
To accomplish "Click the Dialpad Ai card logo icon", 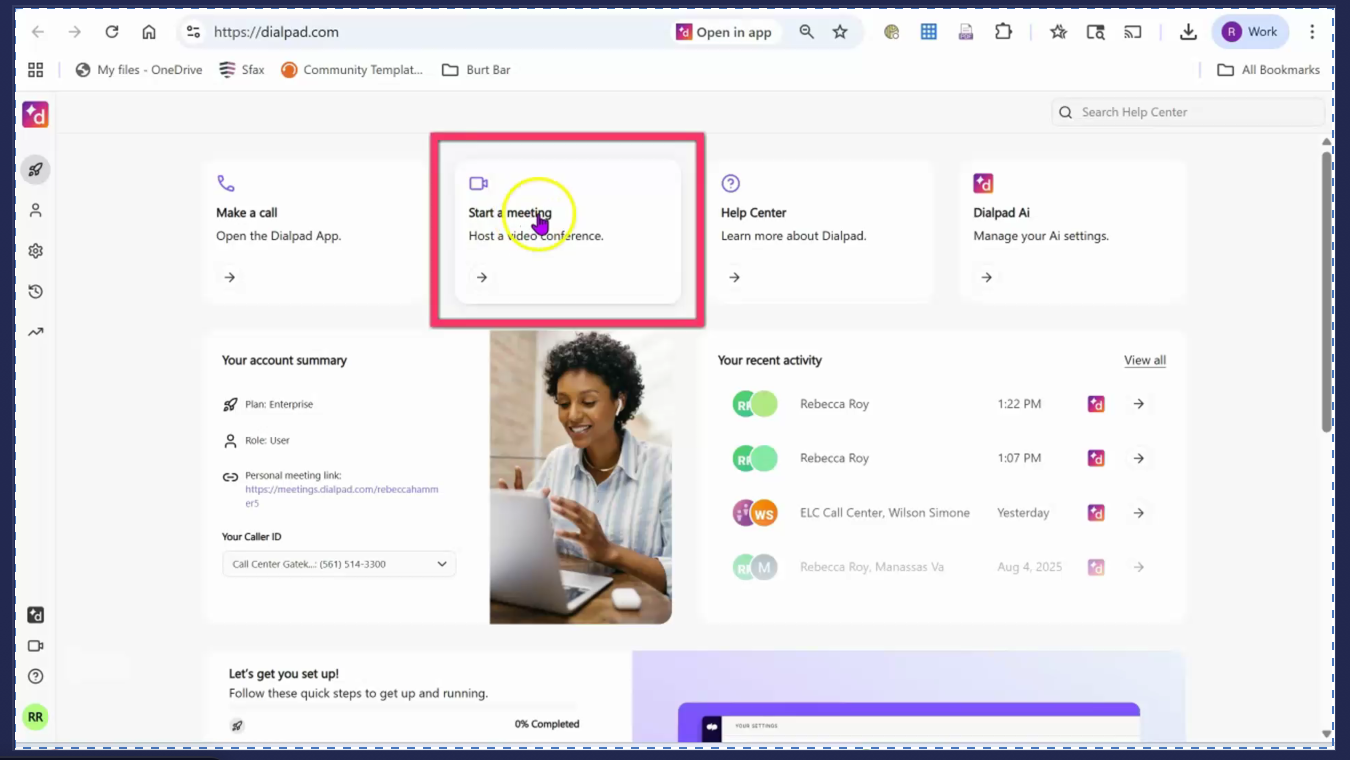I will pyautogui.click(x=983, y=183).
